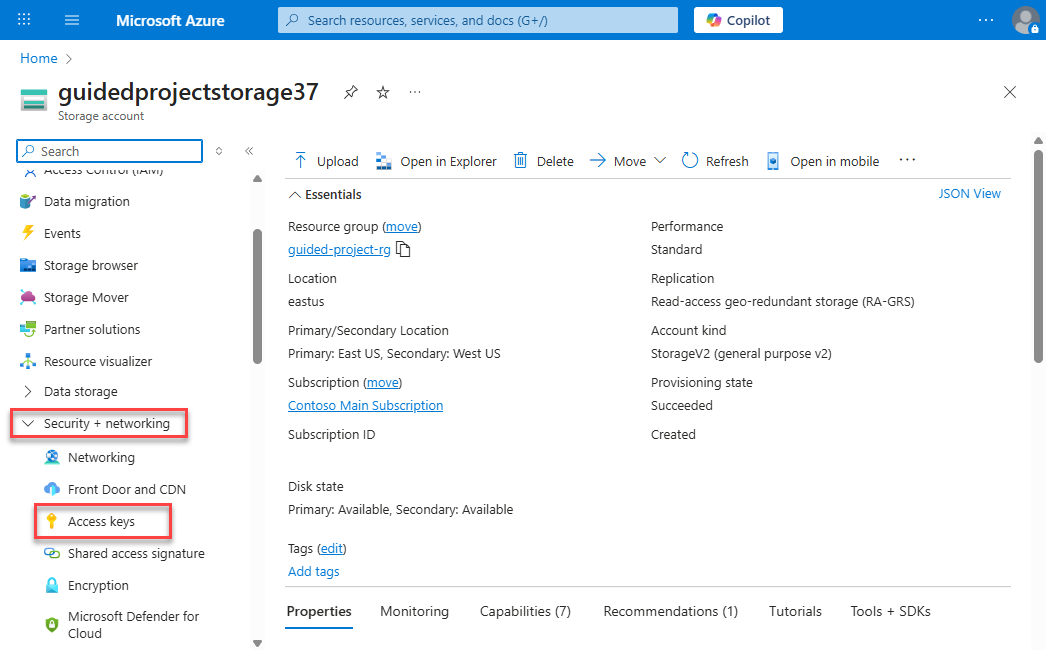Click the Subscription move link
This screenshot has height=650, width=1046.
click(383, 383)
